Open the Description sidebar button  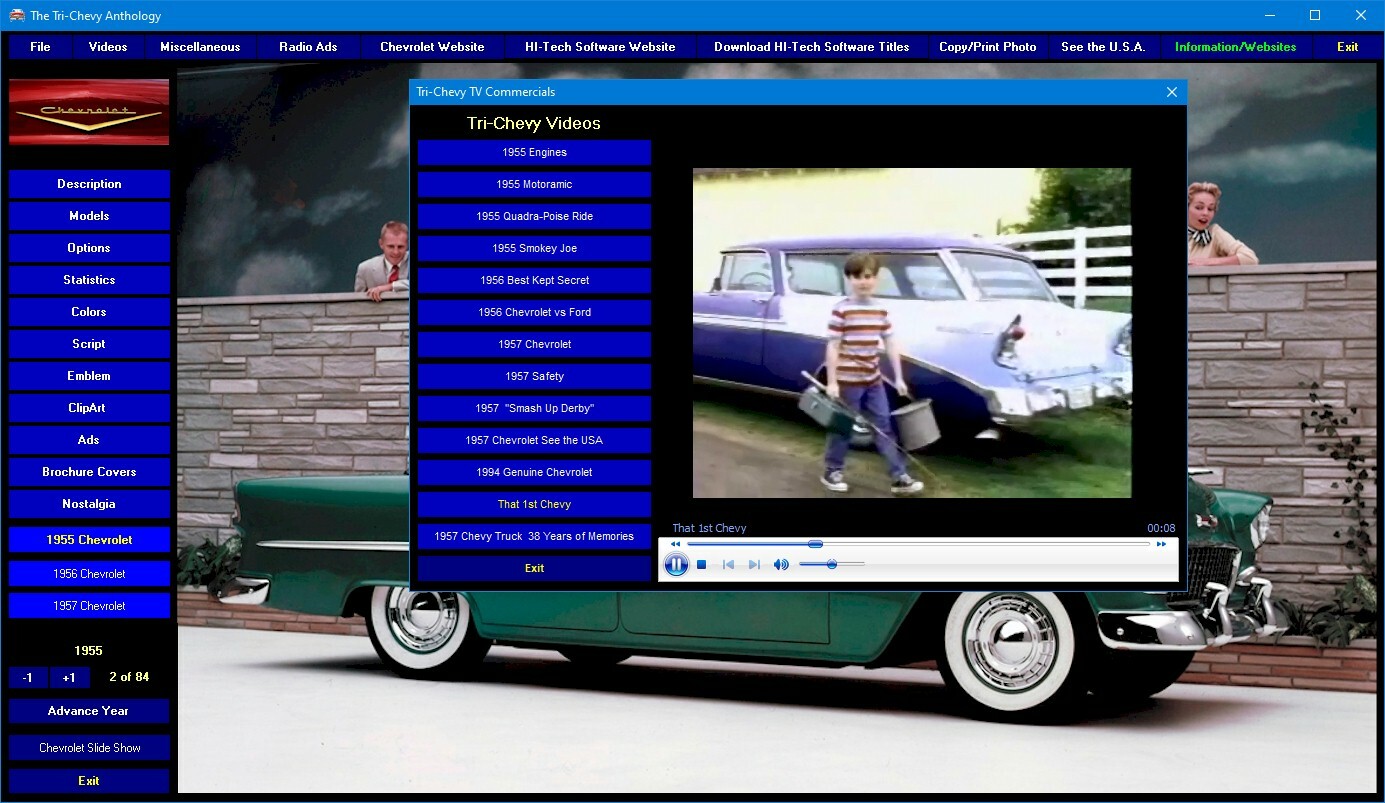point(89,184)
